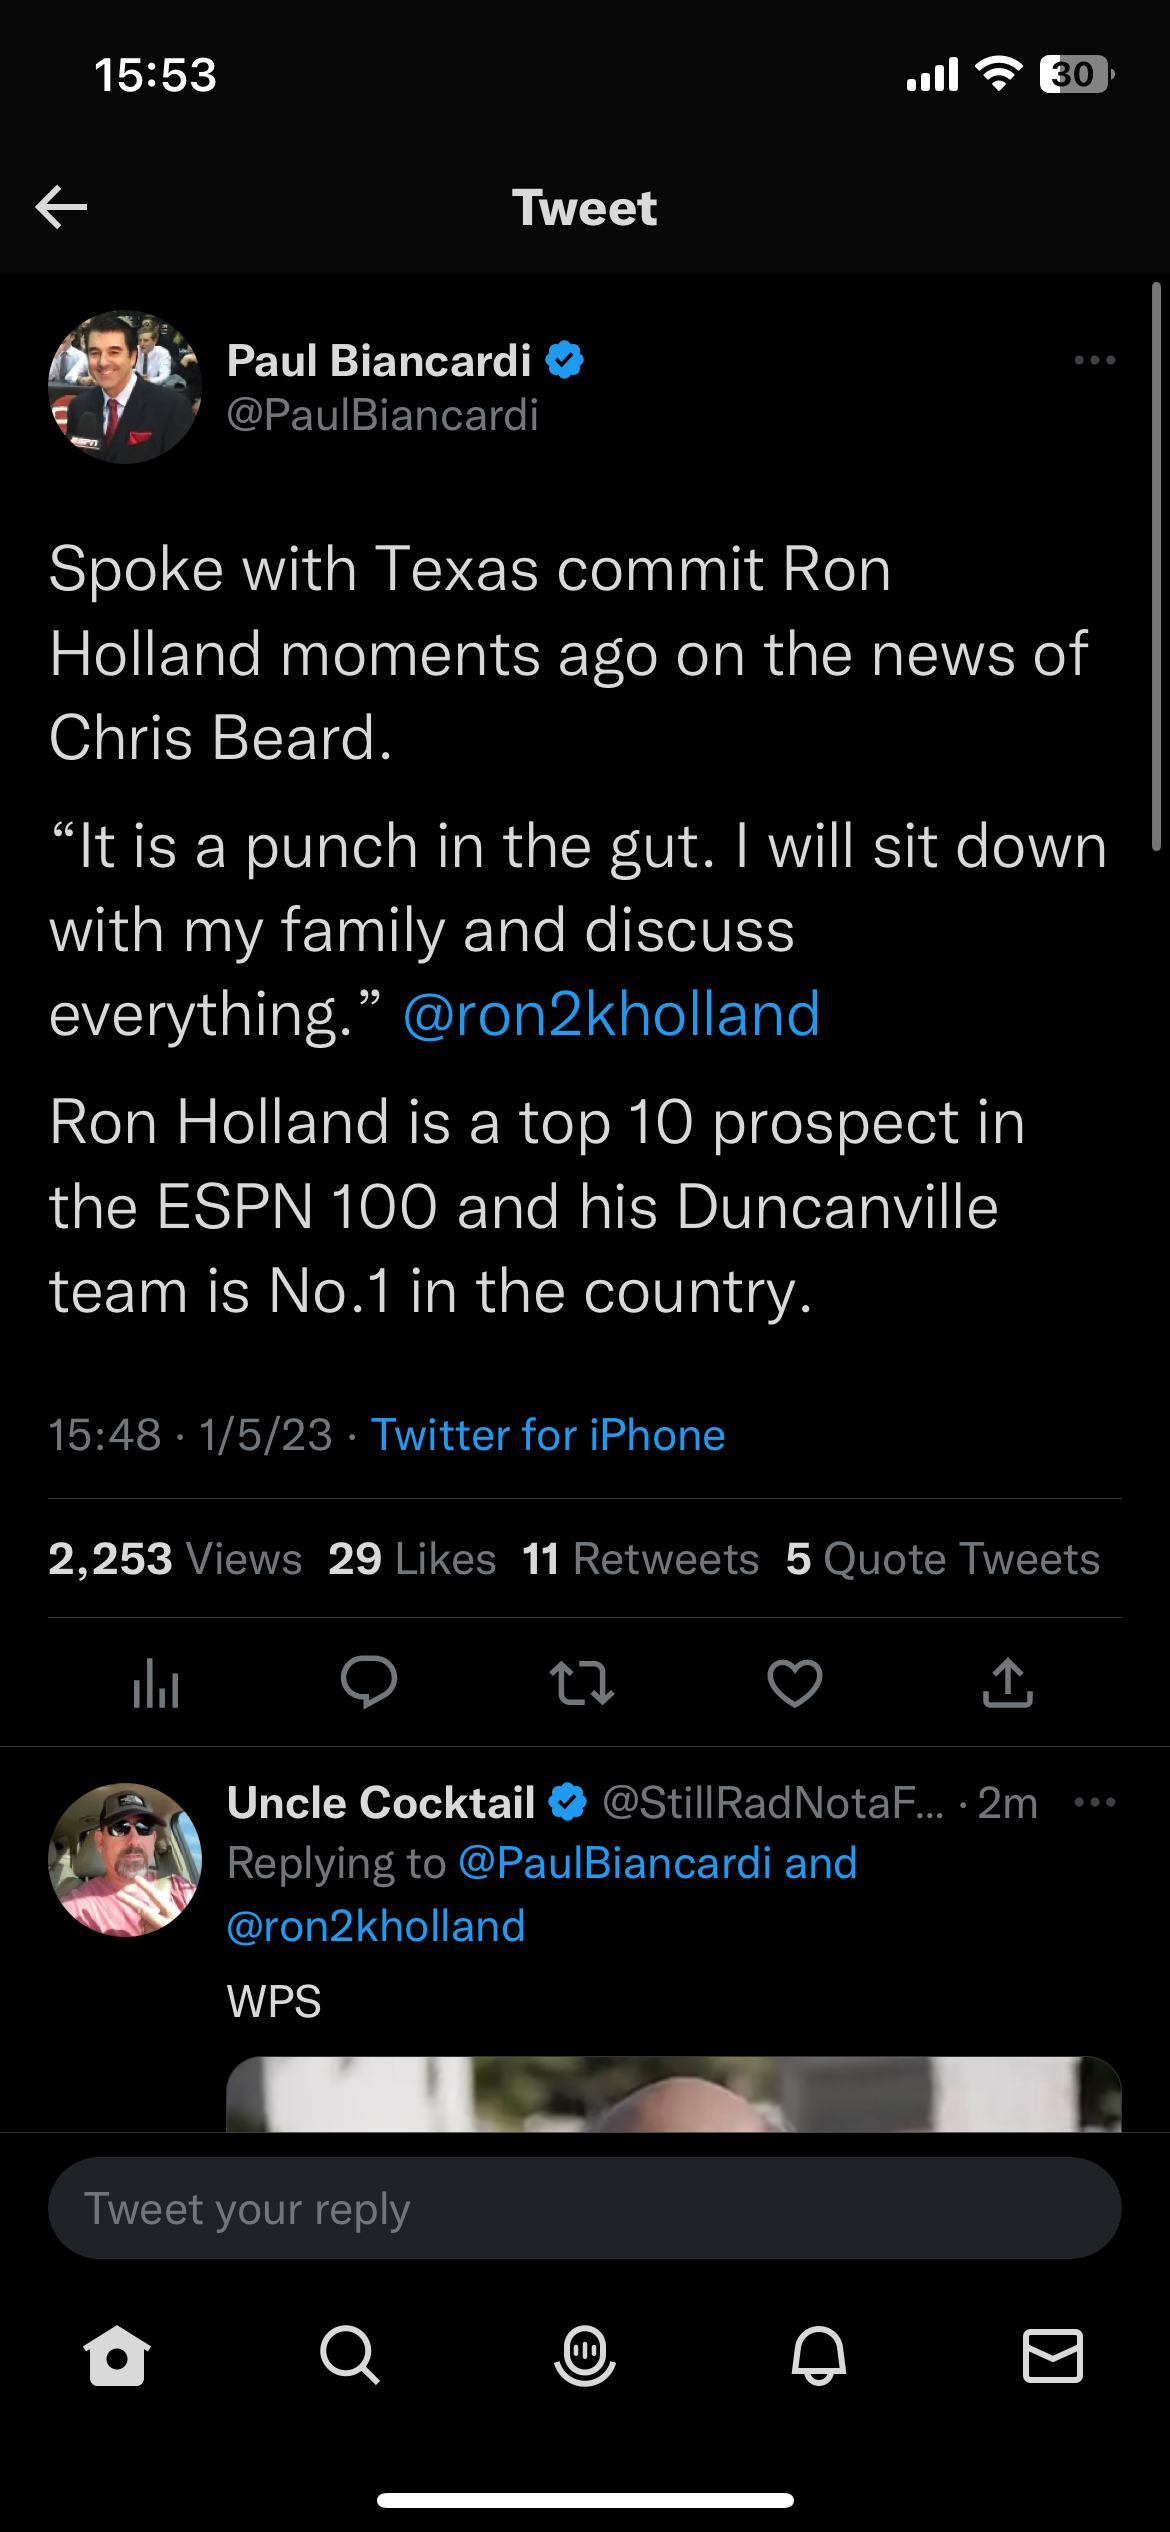Viewport: 1170px width, 2532px height.
Task: View the 29 Likes list
Action: pos(412,1559)
